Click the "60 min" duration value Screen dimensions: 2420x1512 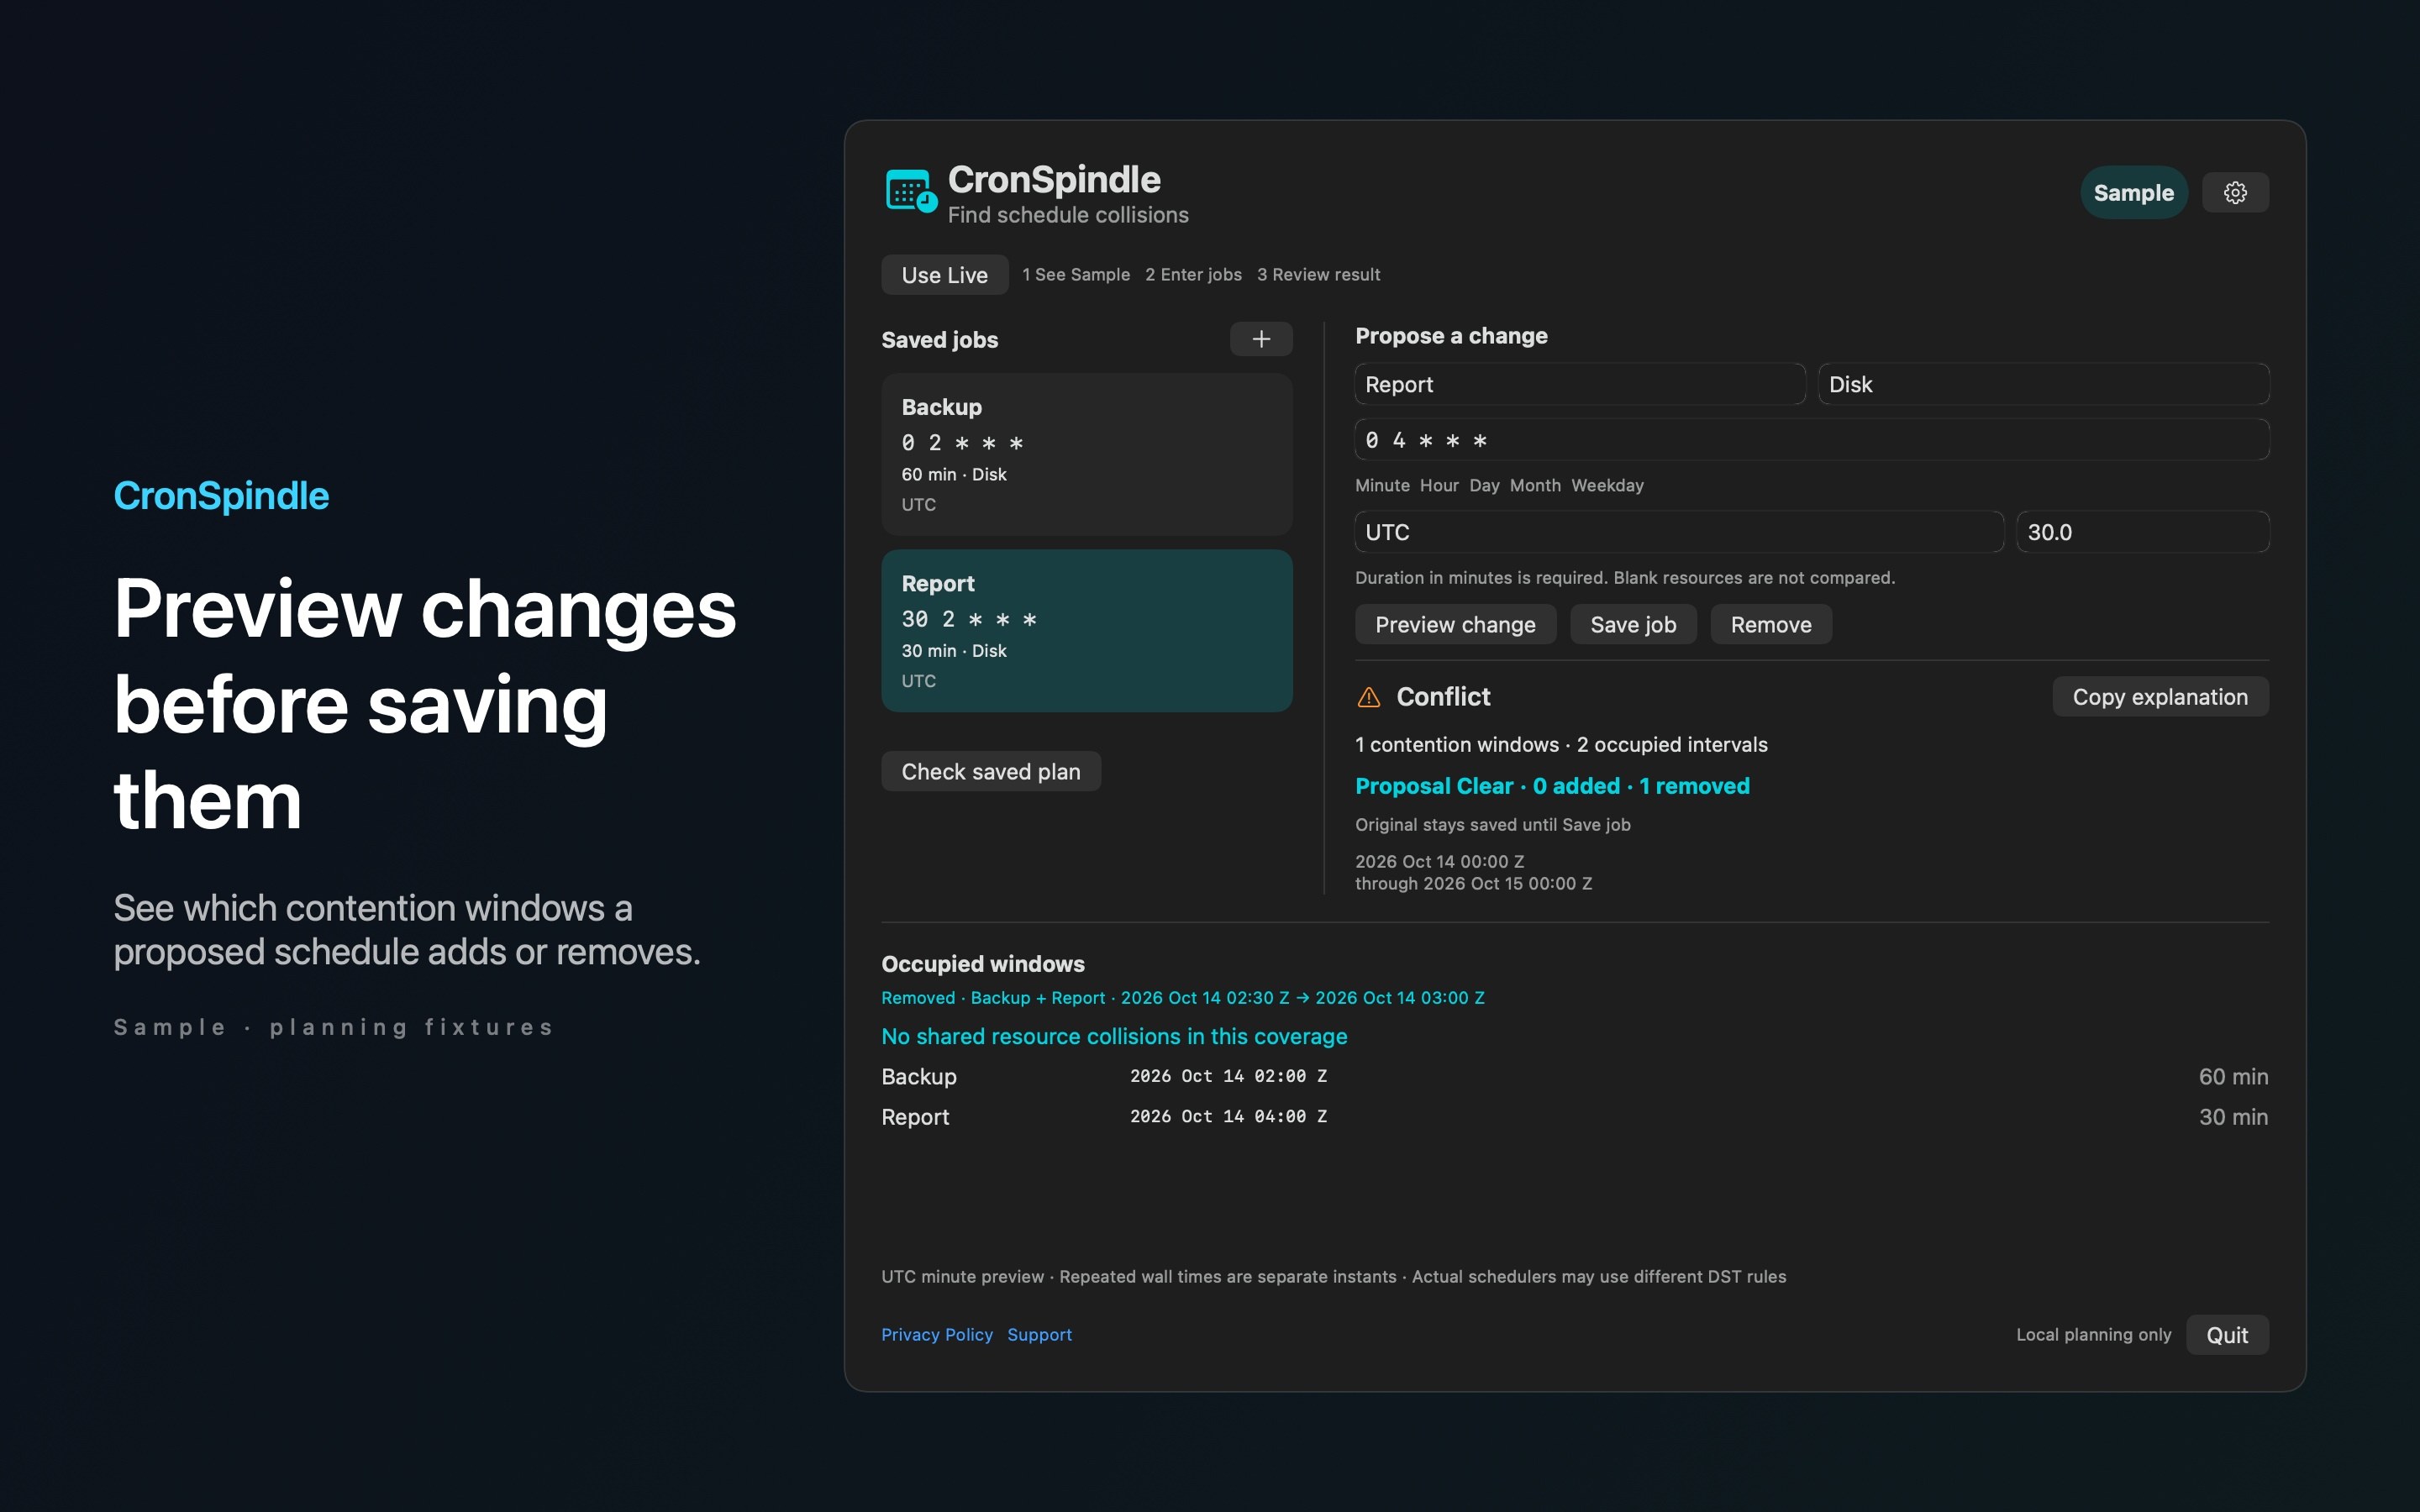pos(2233,1076)
